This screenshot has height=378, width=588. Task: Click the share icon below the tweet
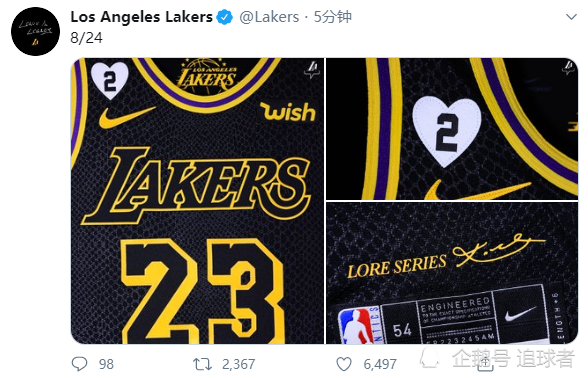tap(484, 363)
